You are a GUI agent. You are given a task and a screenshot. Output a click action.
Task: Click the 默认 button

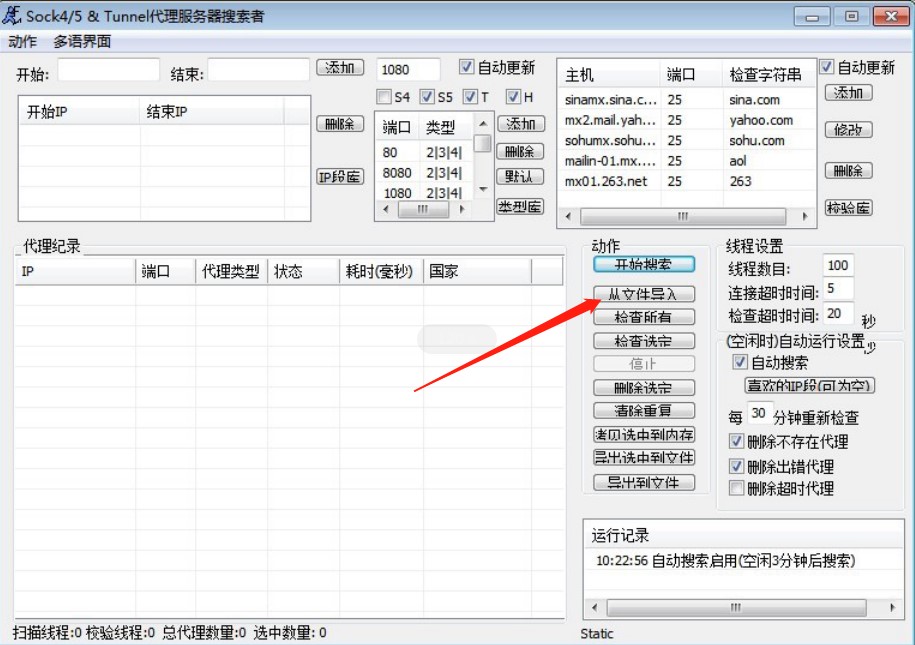520,176
